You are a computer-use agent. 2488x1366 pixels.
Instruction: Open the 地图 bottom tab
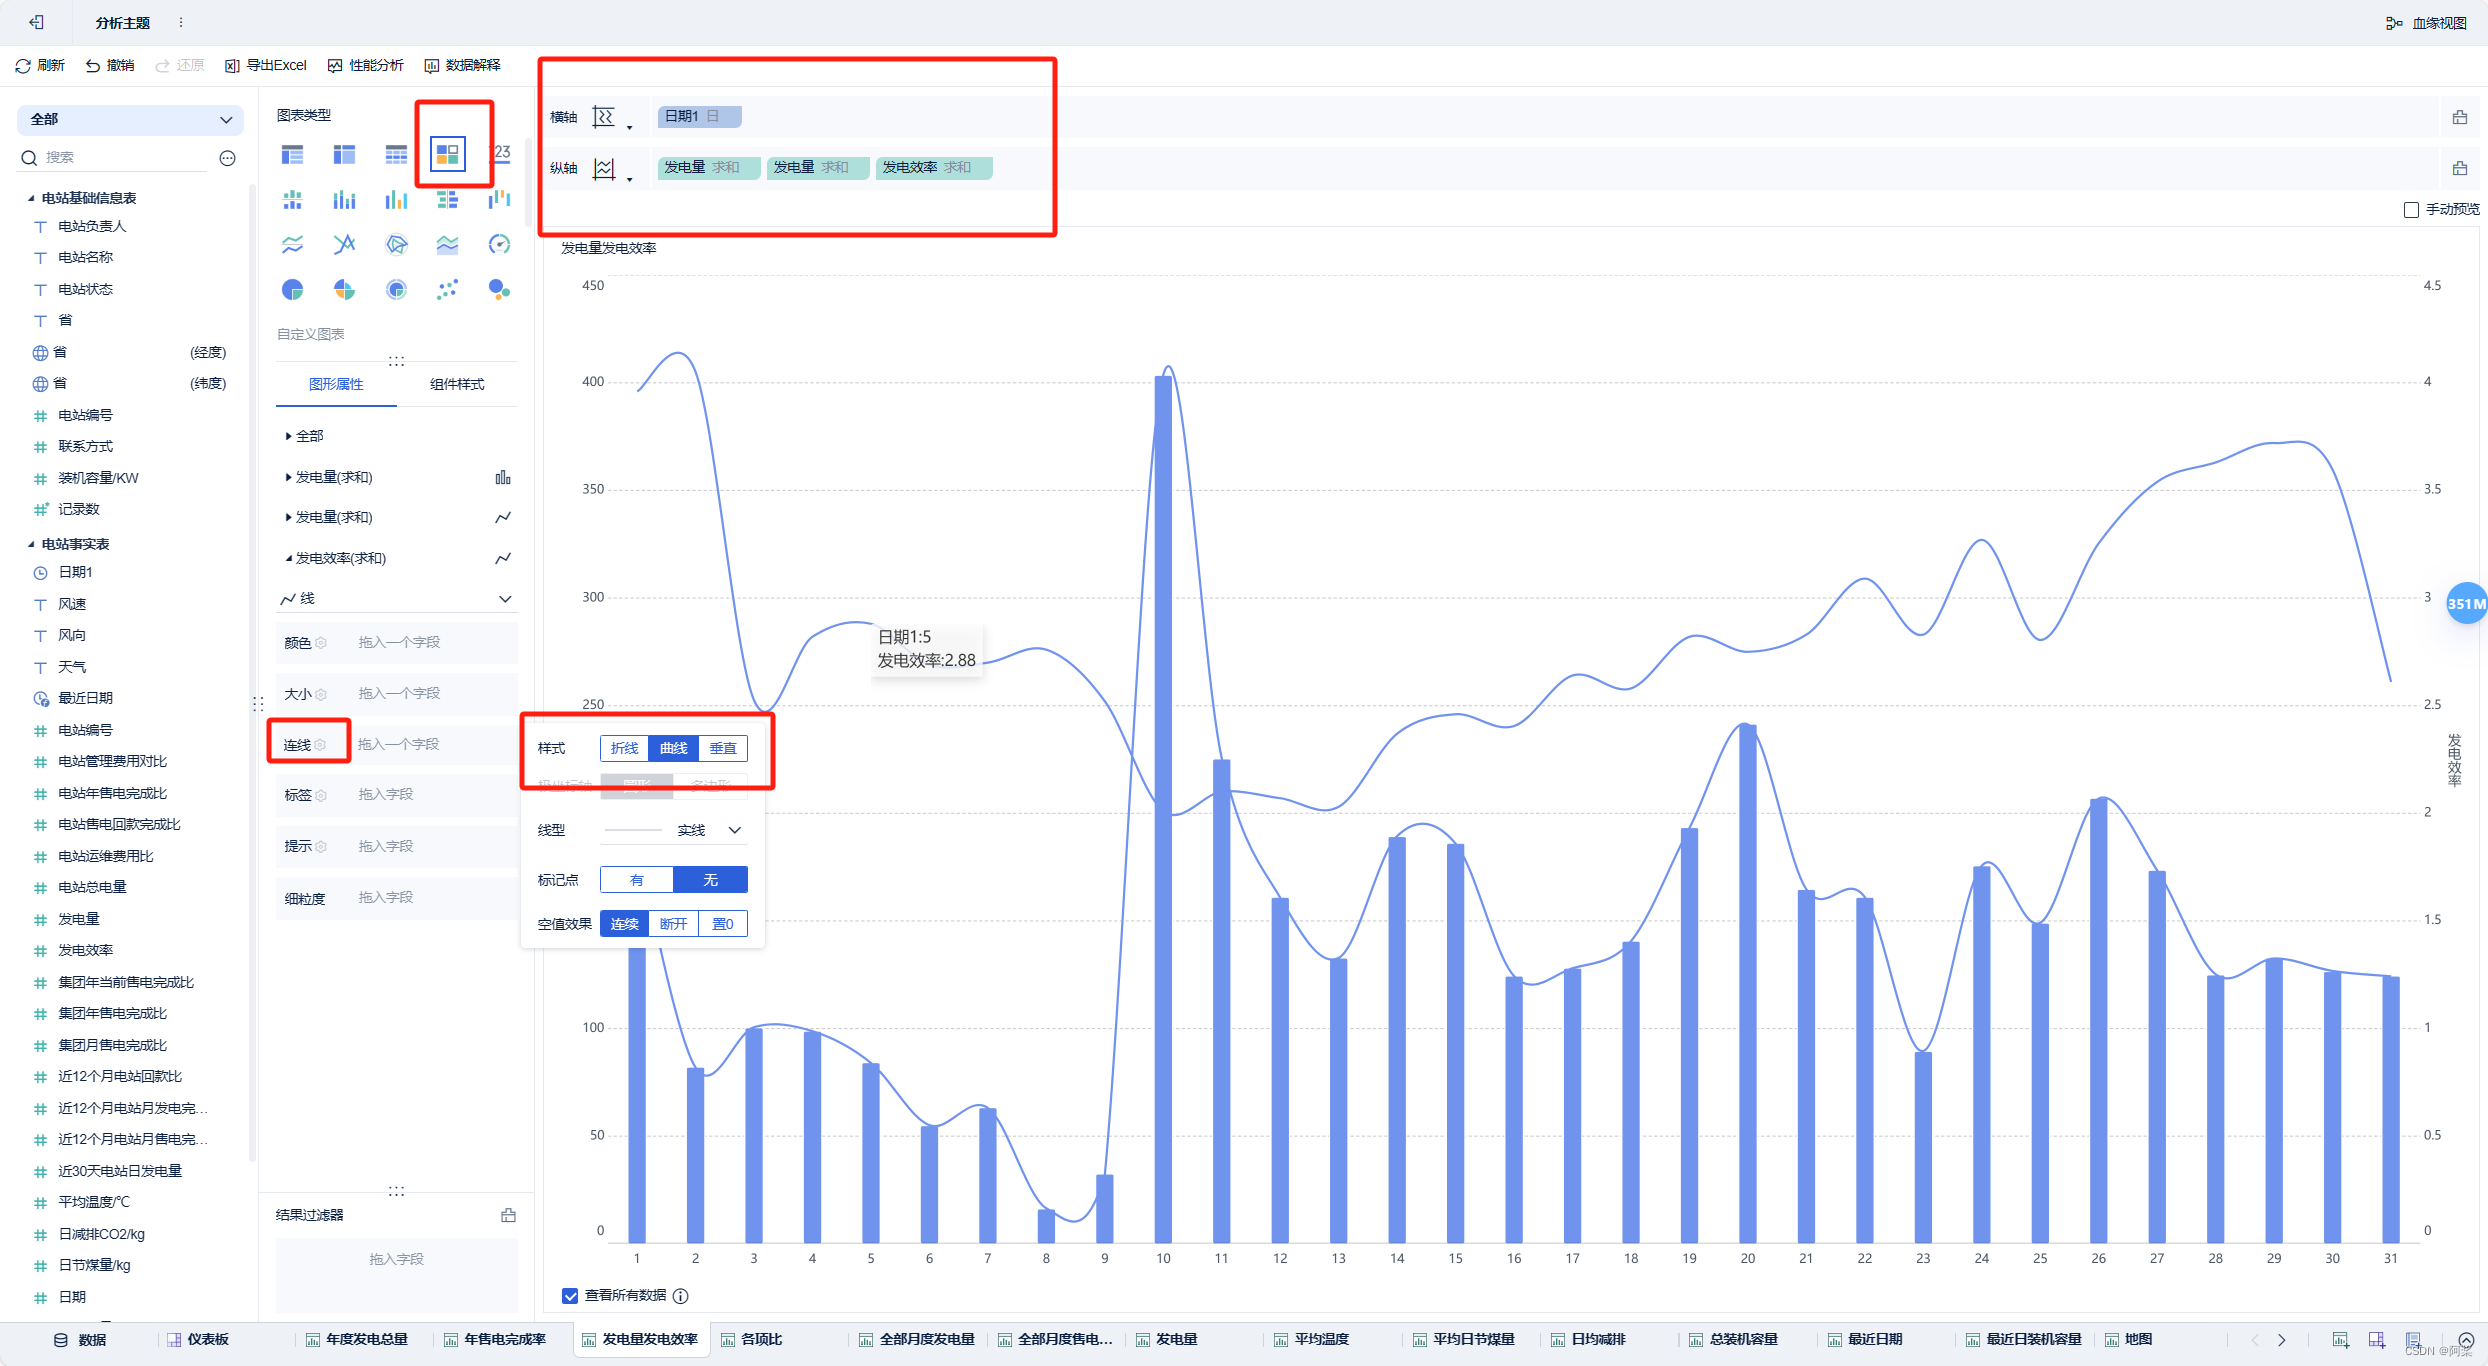point(2129,1340)
